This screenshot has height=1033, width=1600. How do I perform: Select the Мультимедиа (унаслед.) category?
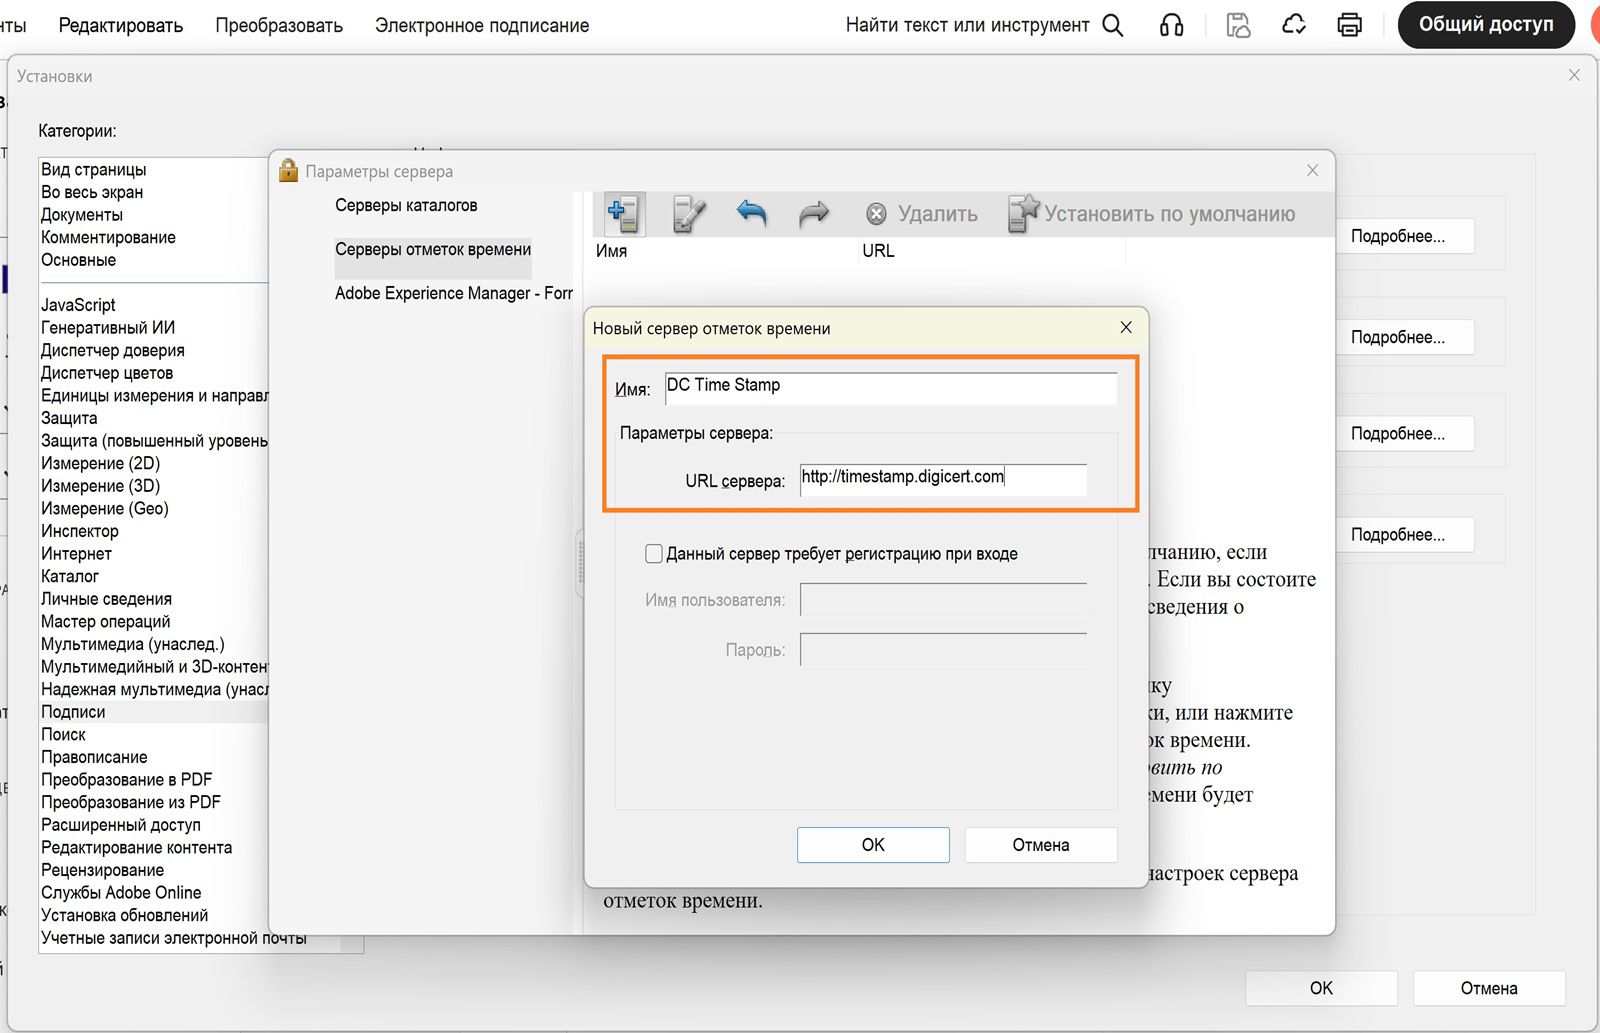point(133,644)
